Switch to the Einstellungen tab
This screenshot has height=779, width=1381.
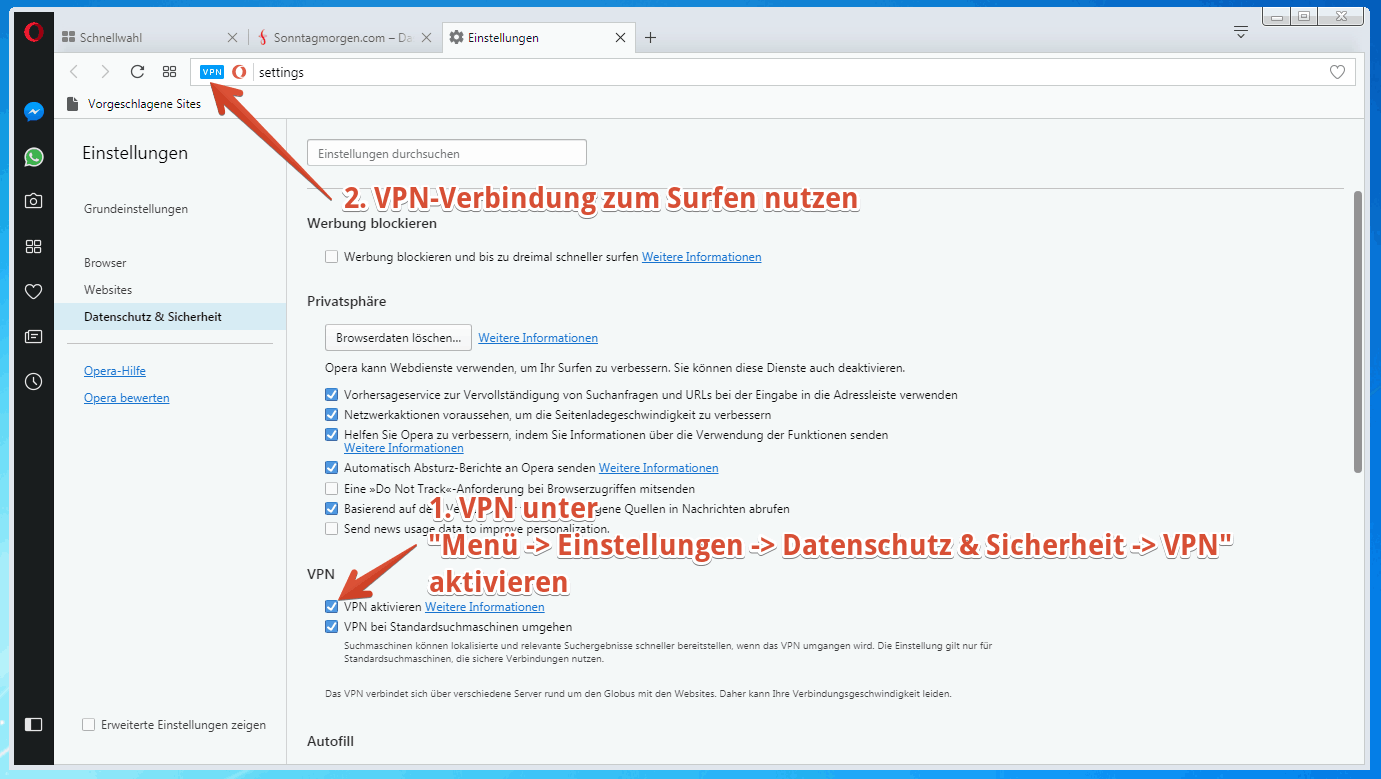click(x=537, y=38)
